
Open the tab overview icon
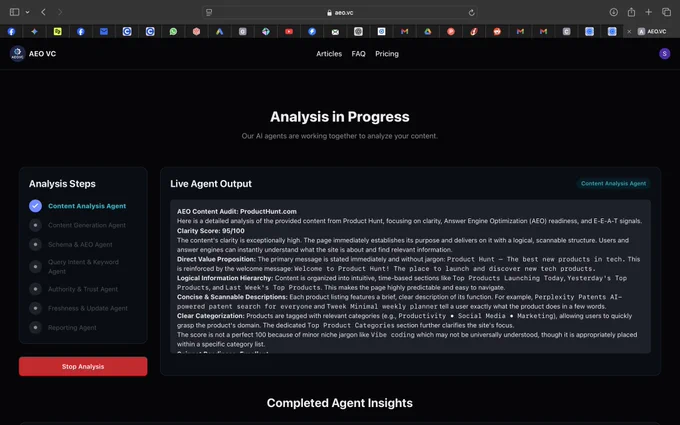point(666,12)
